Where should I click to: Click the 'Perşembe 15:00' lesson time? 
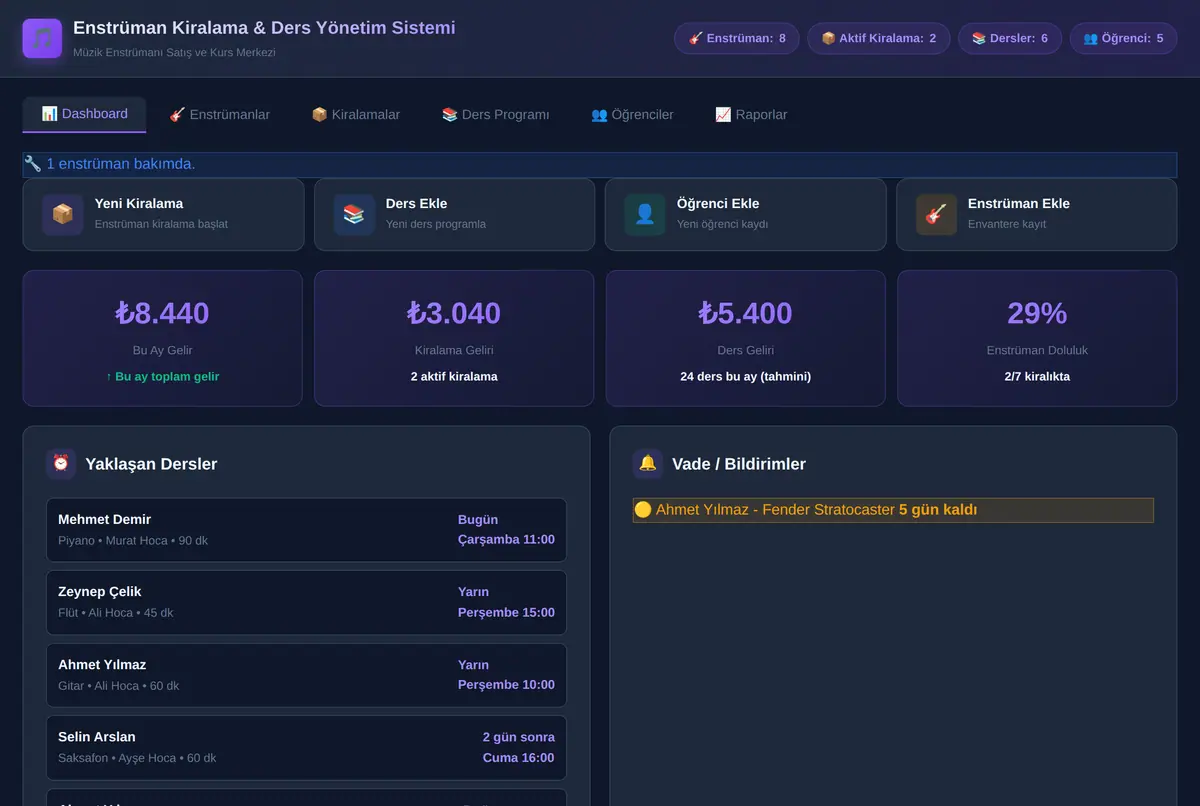tap(506, 612)
